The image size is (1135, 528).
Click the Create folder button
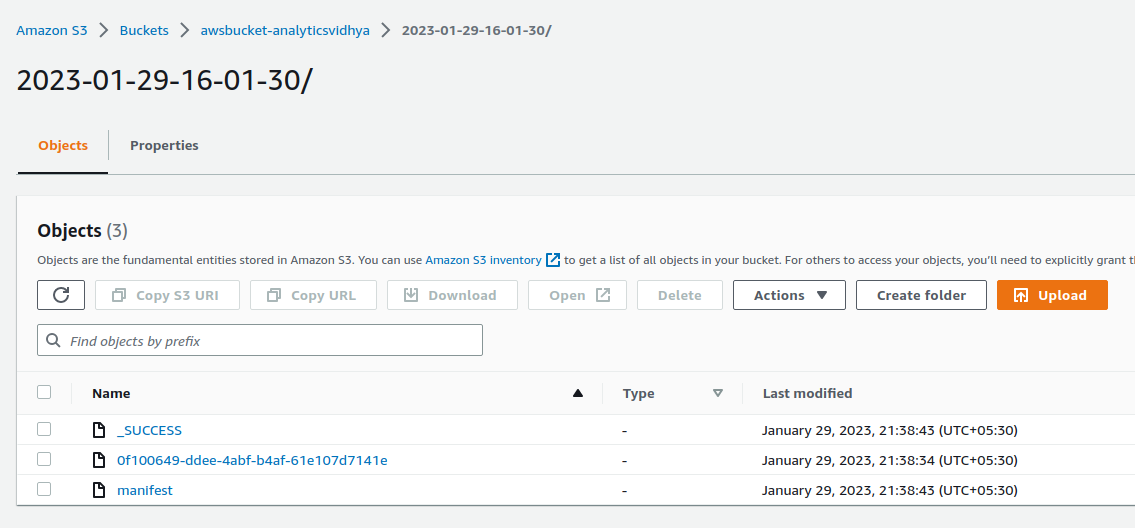pyautogui.click(x=921, y=295)
